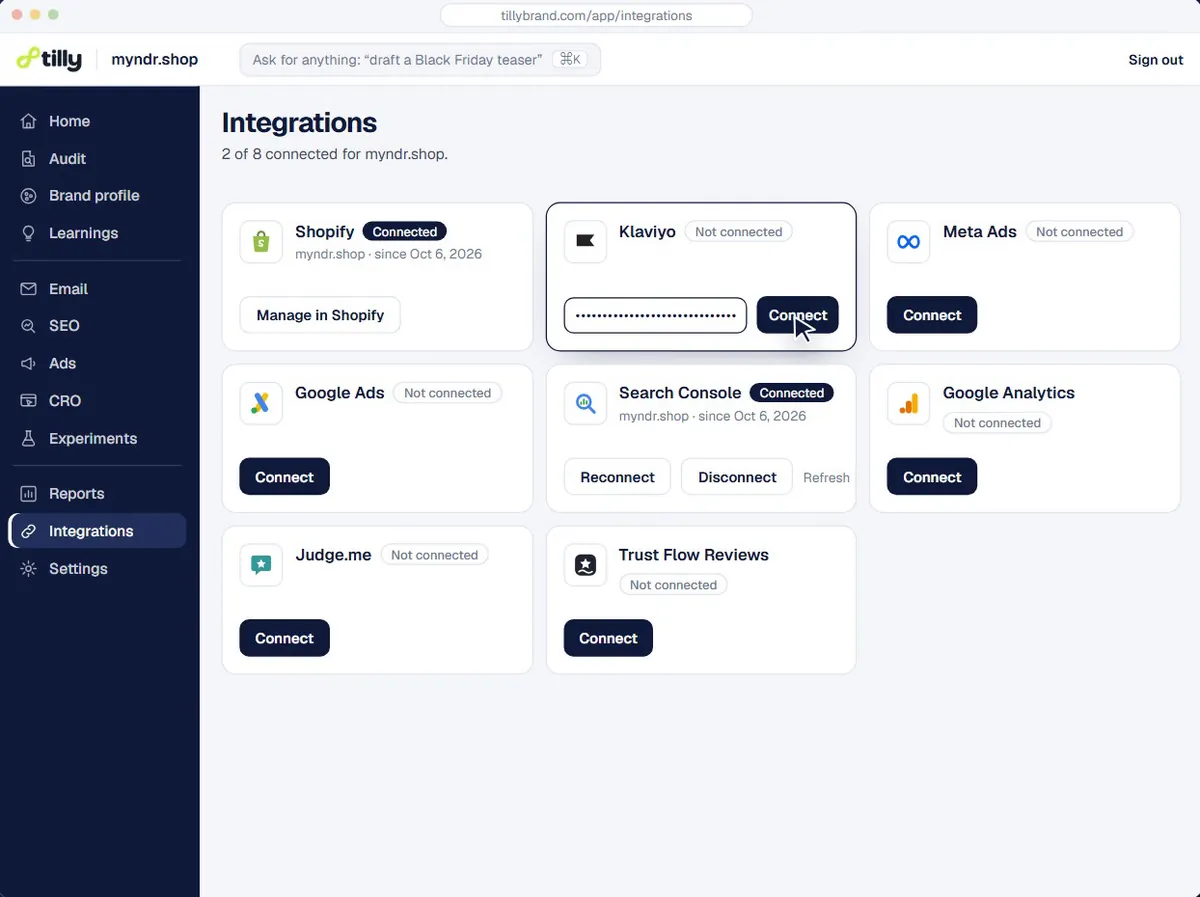Open Experiments from the sidebar
The image size is (1200, 897).
(97, 439)
